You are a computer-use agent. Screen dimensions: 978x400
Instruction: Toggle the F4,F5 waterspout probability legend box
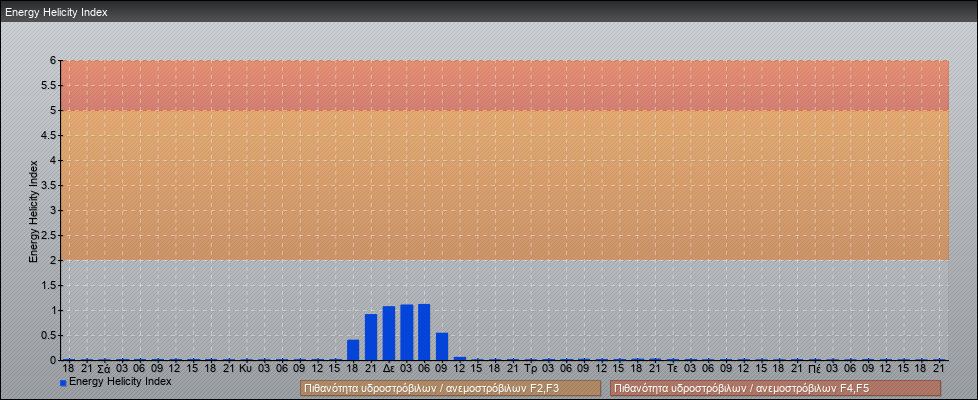[x=775, y=388]
